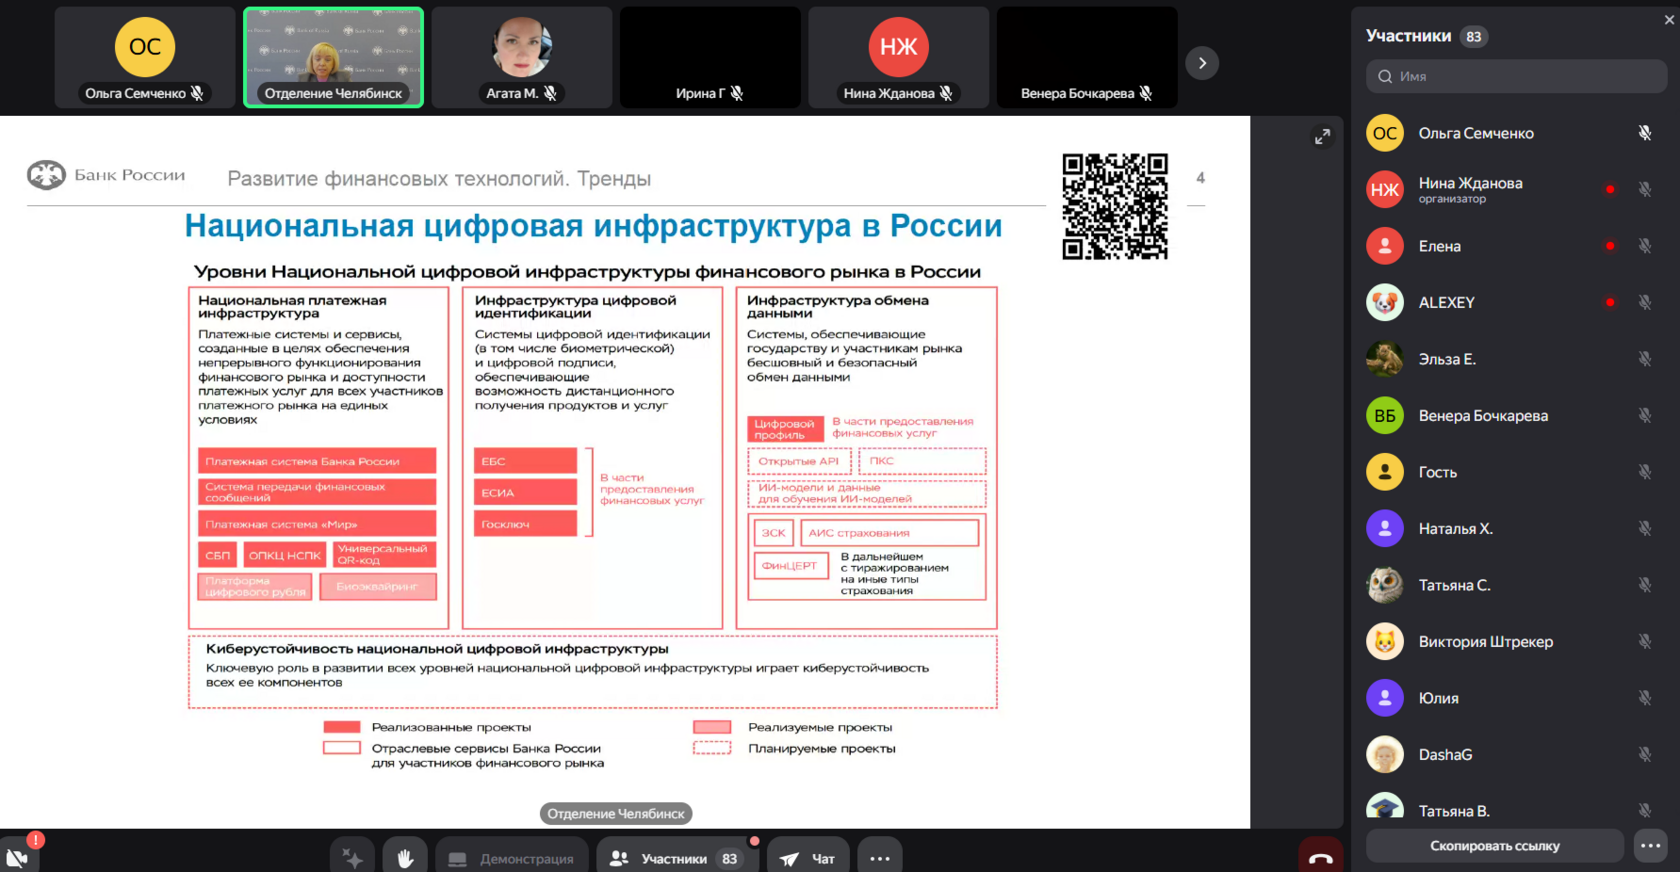Select Венера Бочкарева video tile
The width and height of the screenshot is (1680, 872).
pyautogui.click(x=1087, y=57)
